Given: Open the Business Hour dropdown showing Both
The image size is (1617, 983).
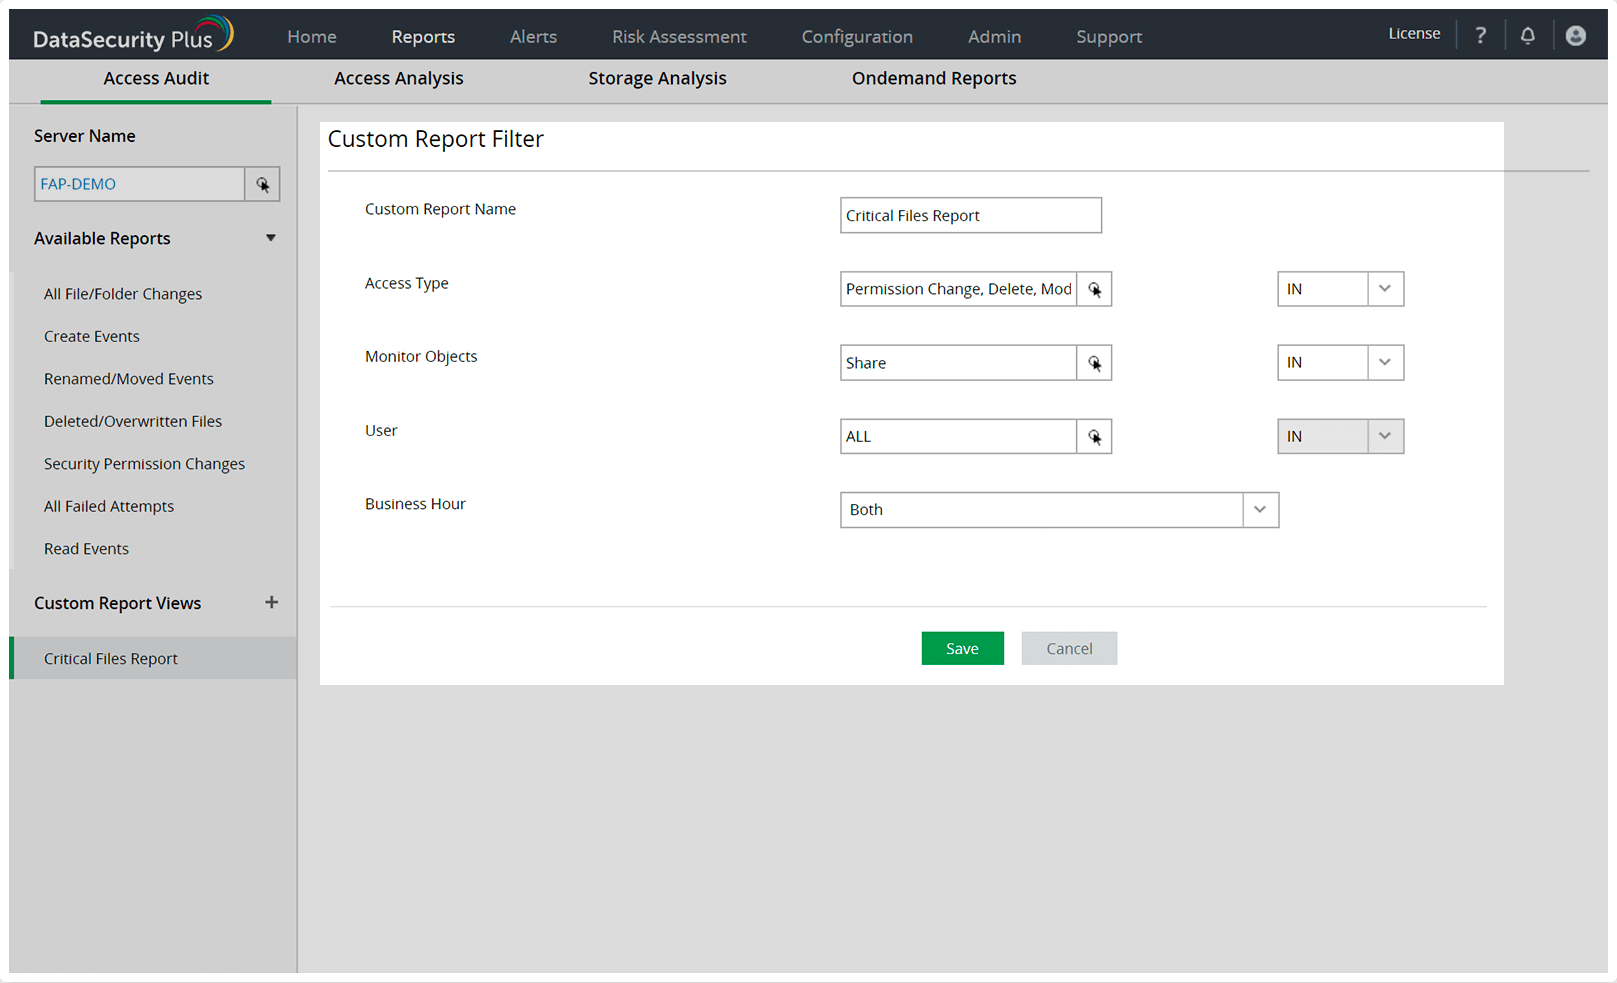Looking at the screenshot, I should [1259, 510].
